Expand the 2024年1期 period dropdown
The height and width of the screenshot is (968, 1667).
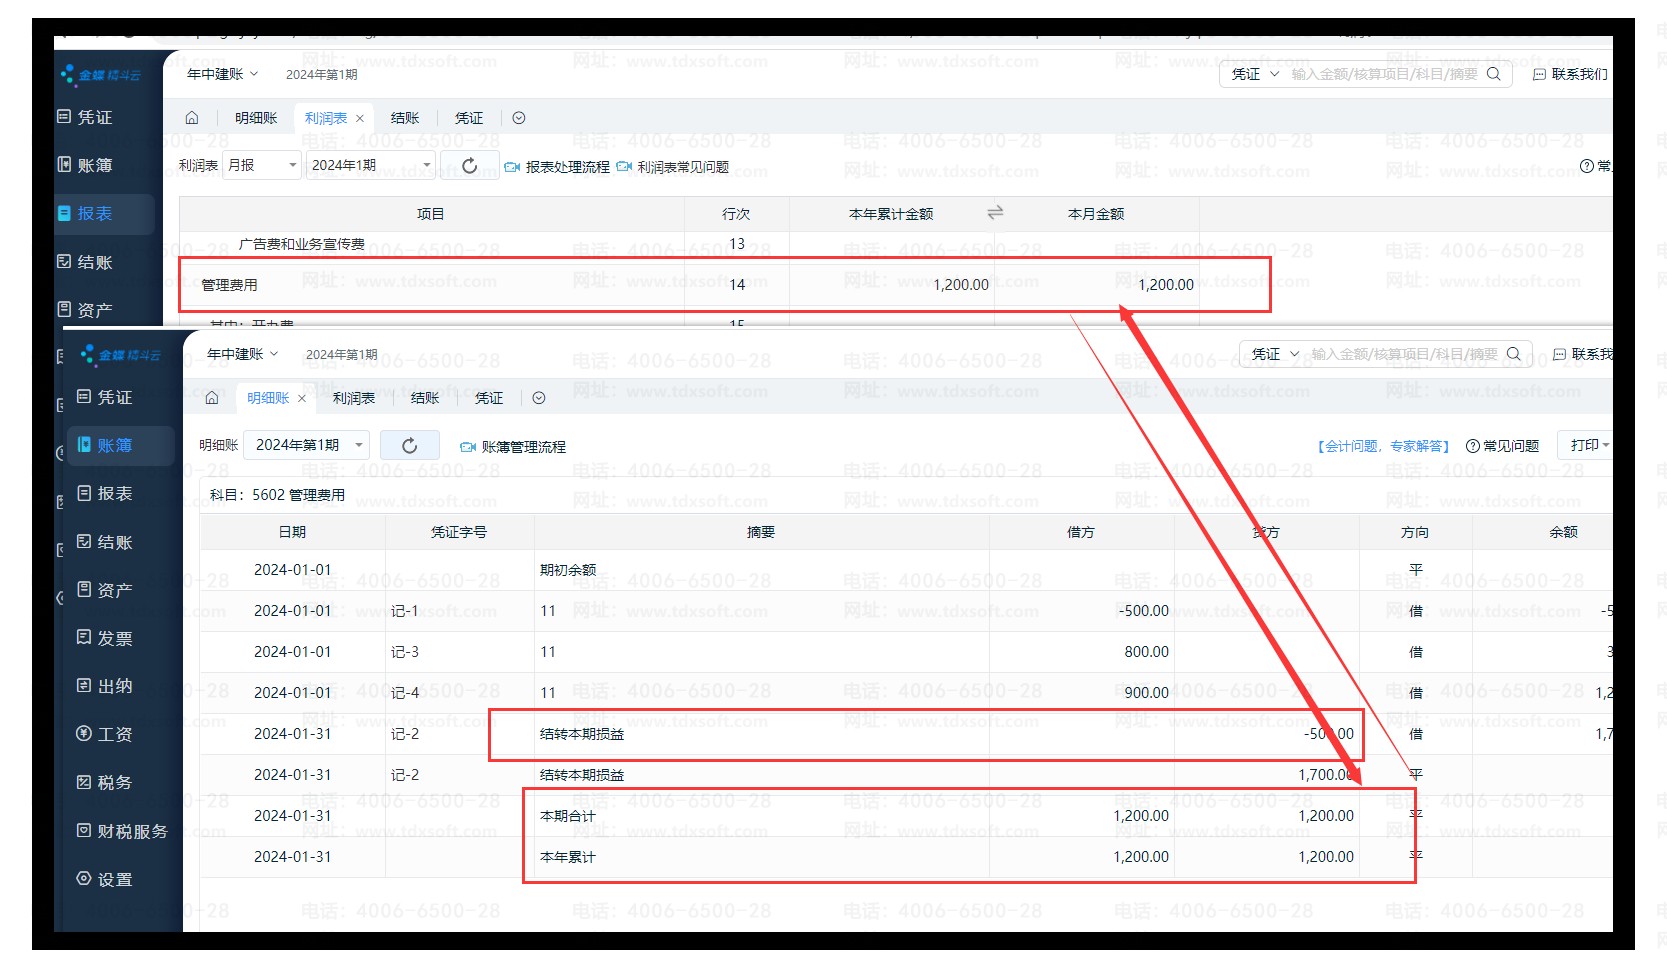[x=371, y=165]
